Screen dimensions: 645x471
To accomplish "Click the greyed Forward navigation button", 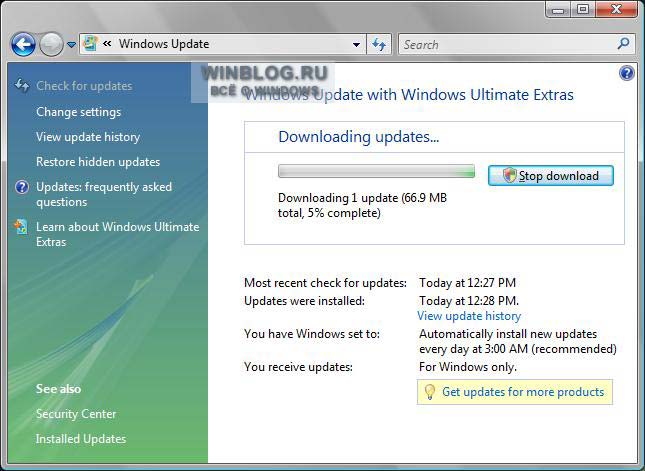I will (51, 44).
